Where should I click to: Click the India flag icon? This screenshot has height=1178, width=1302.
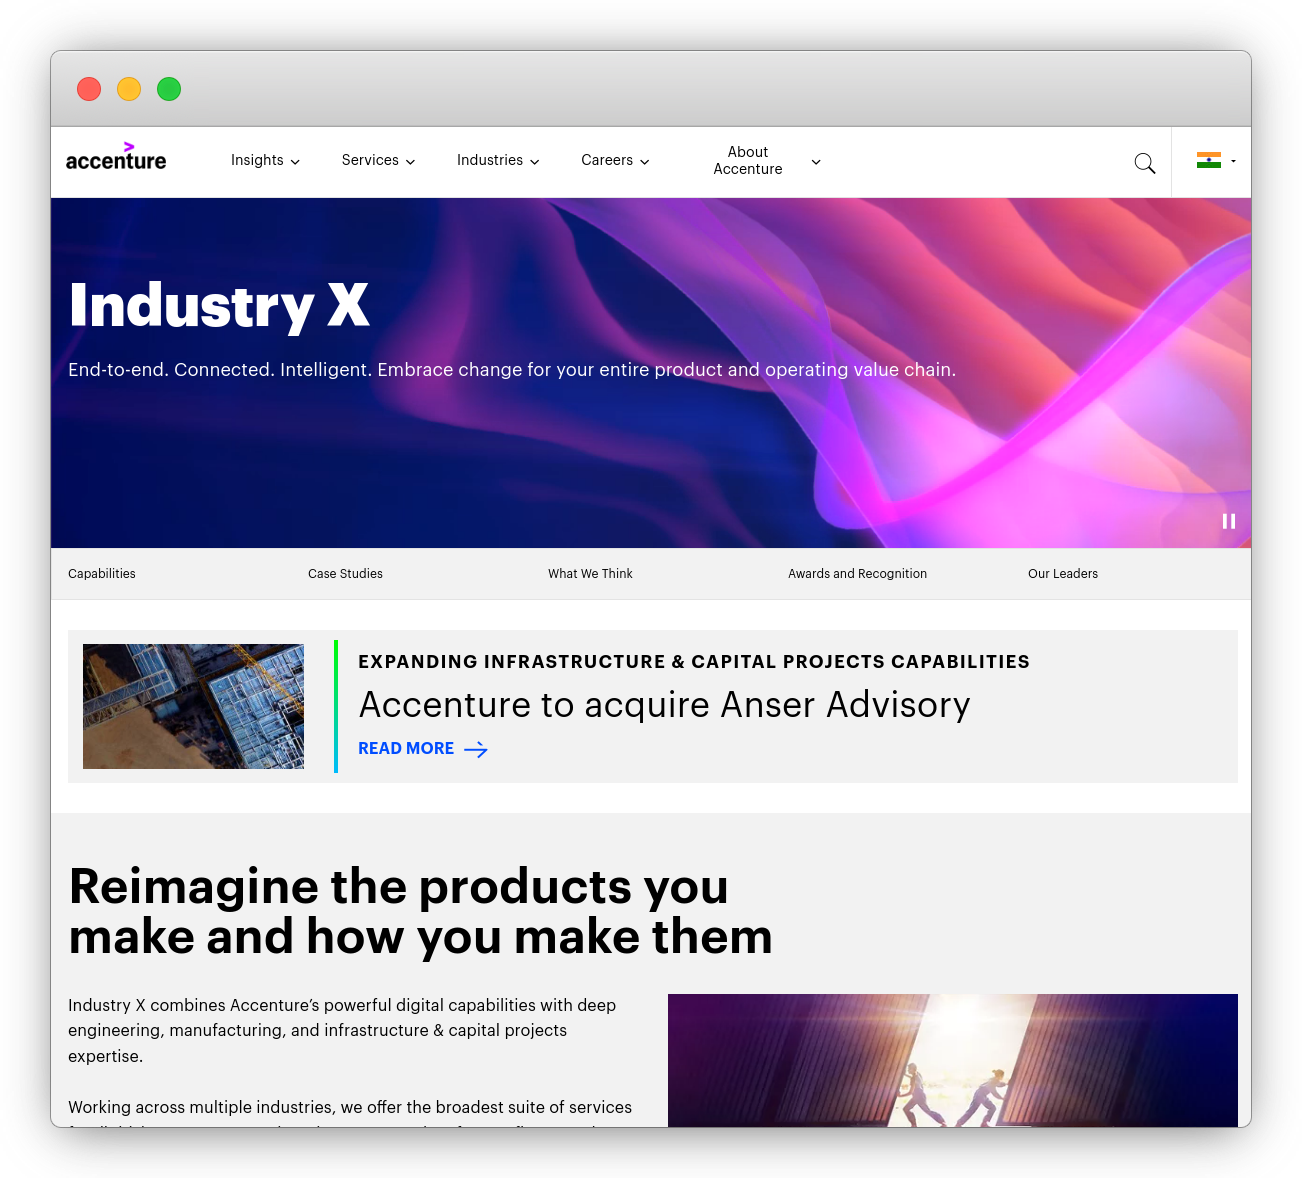point(1208,160)
